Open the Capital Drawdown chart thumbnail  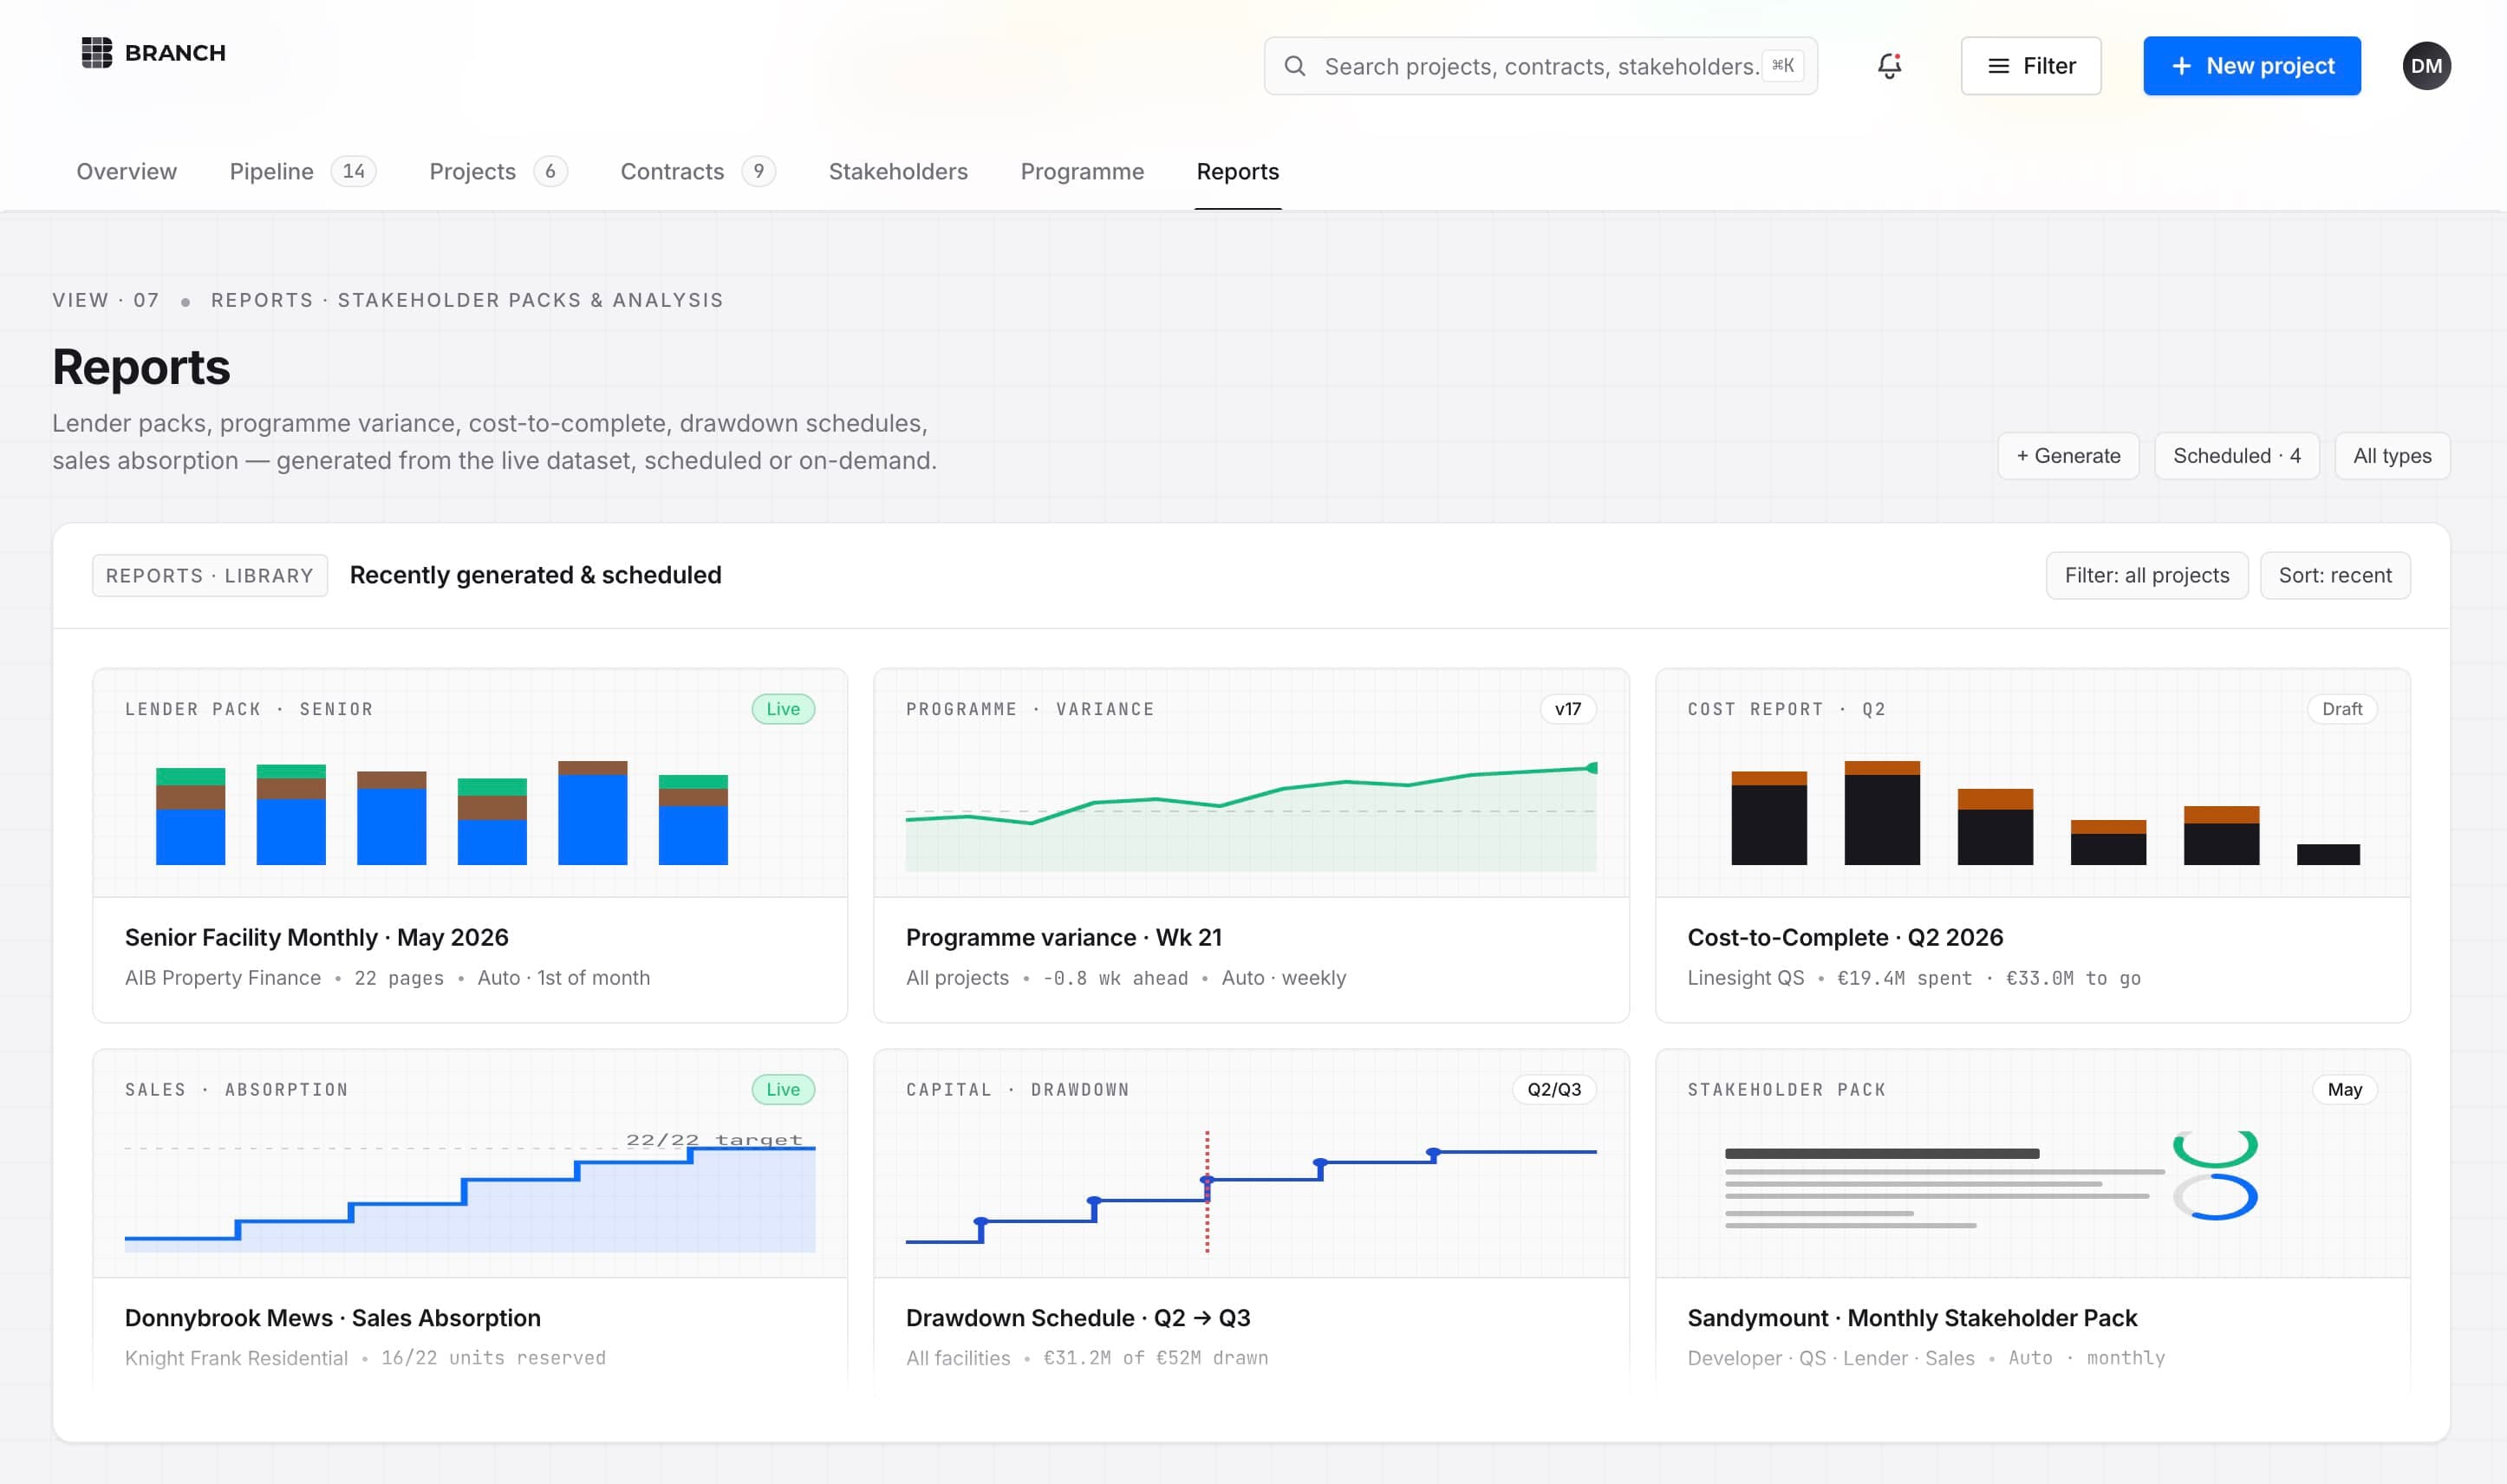click(x=1251, y=1164)
